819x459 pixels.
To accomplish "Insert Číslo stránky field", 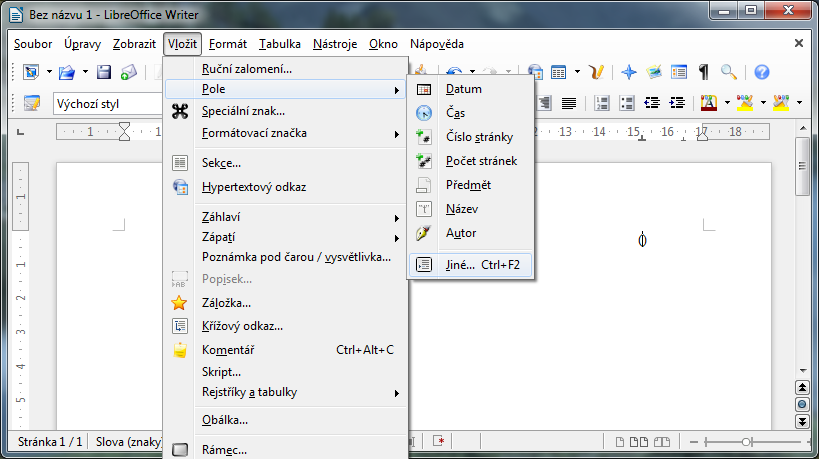I will 471,137.
